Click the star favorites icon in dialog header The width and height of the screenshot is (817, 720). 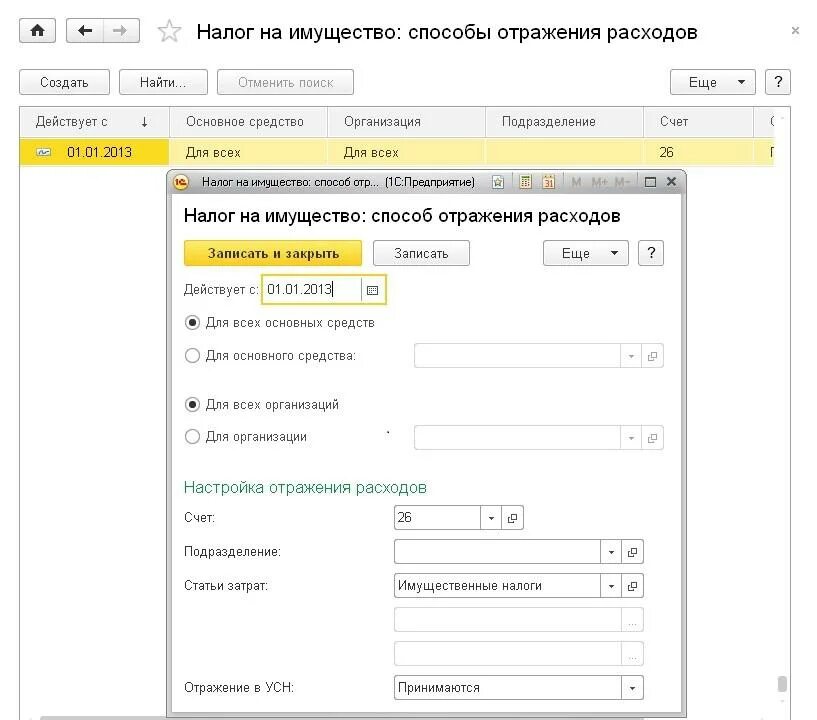(497, 182)
